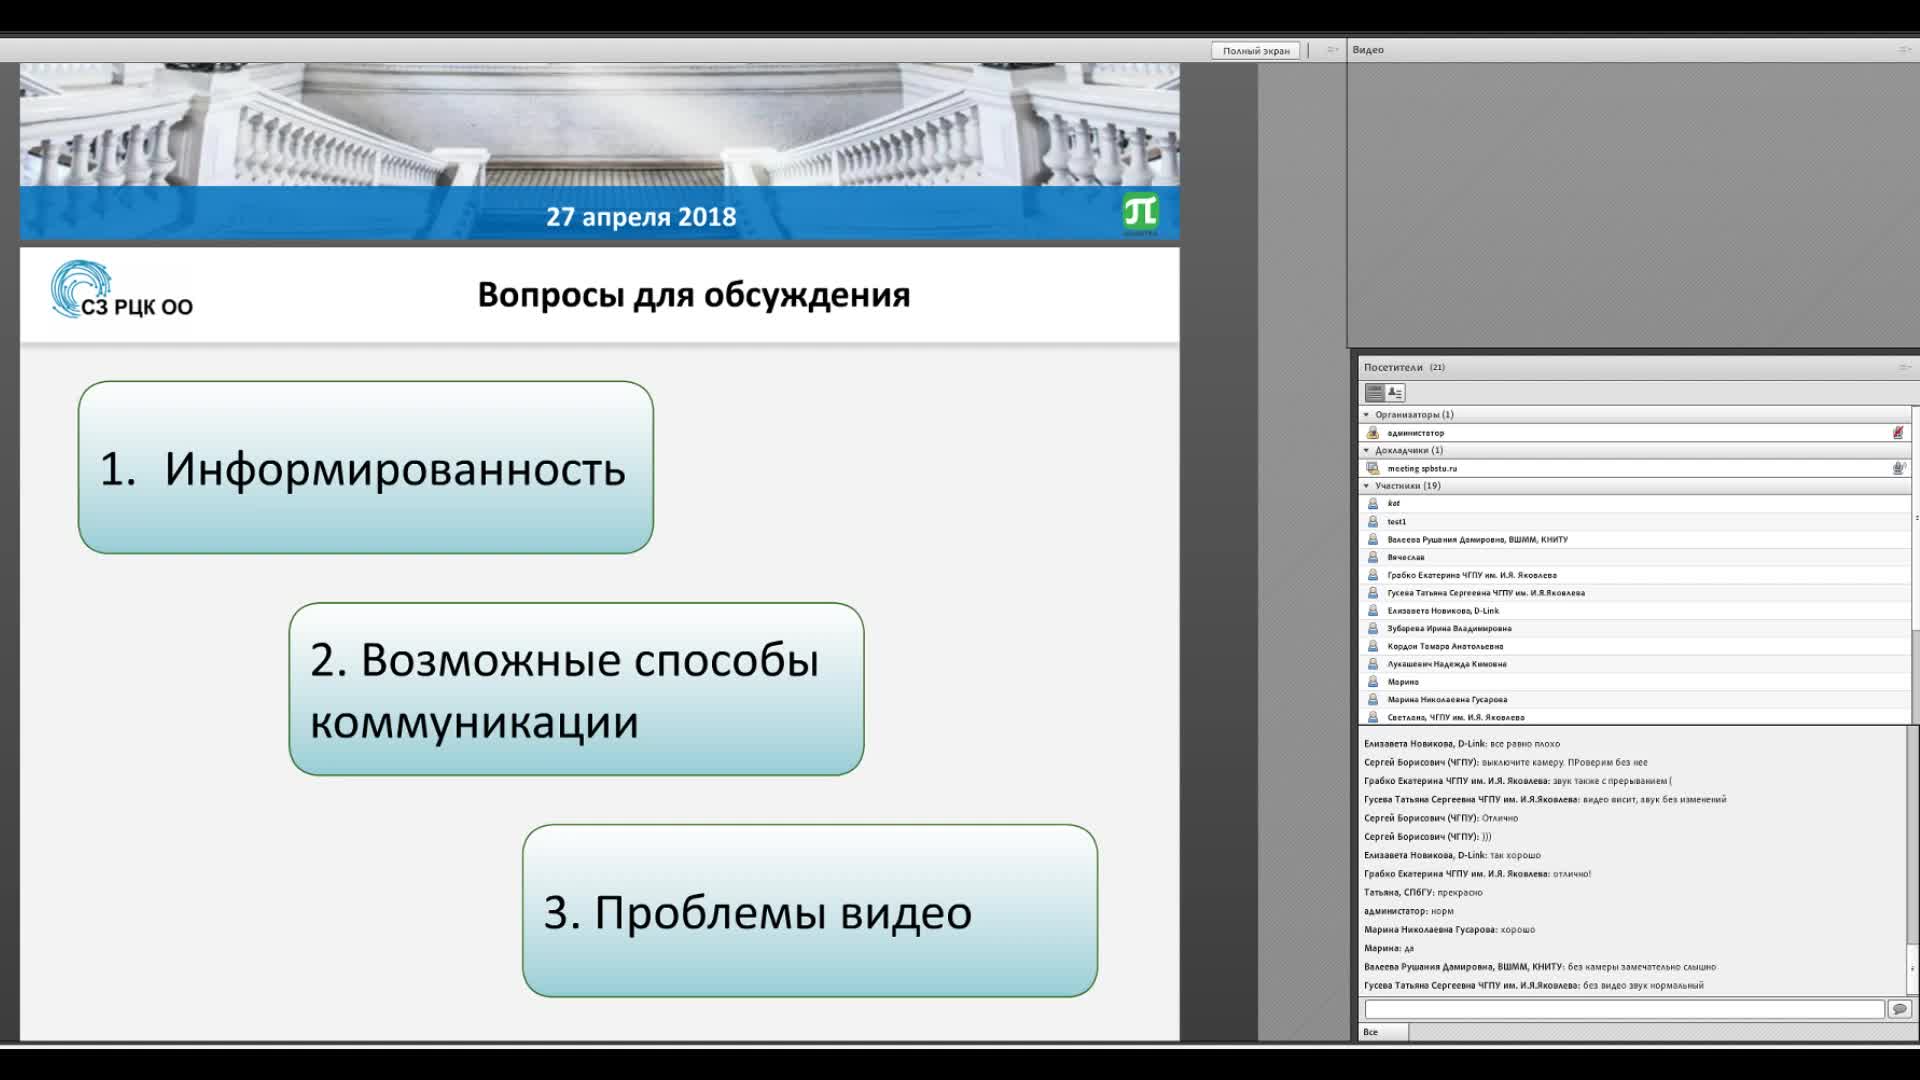Select attendee Лукашевич Надежда Кимовна

click(x=1636, y=664)
